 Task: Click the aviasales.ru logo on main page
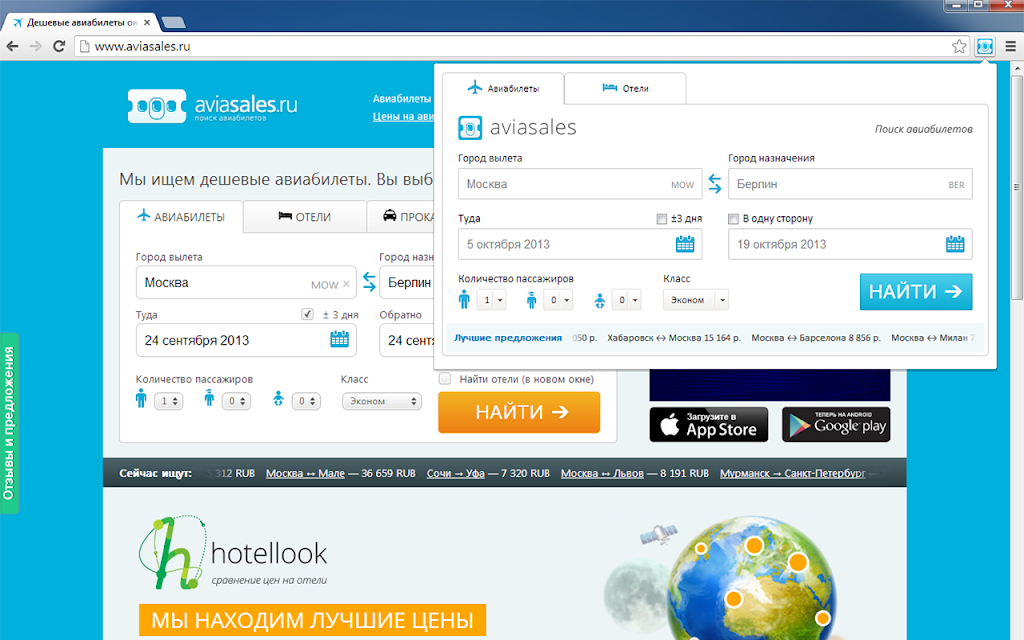[212, 106]
